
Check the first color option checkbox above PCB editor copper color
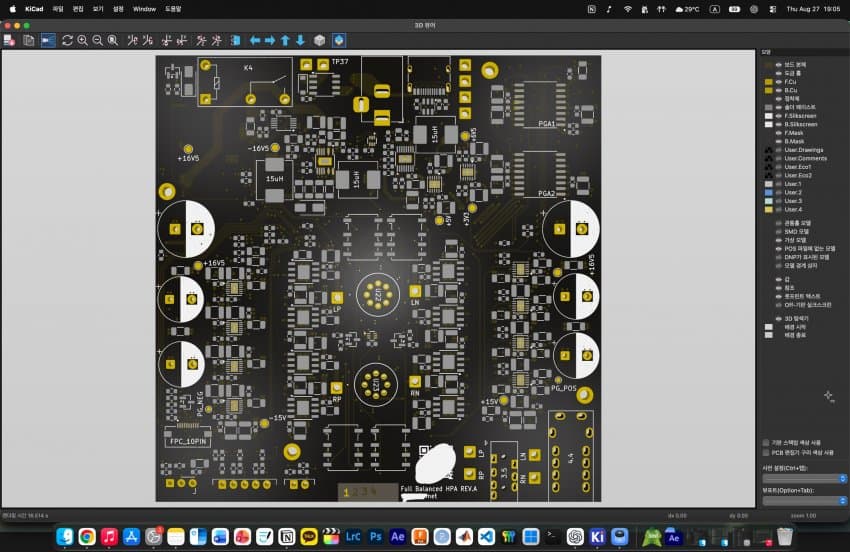766,442
